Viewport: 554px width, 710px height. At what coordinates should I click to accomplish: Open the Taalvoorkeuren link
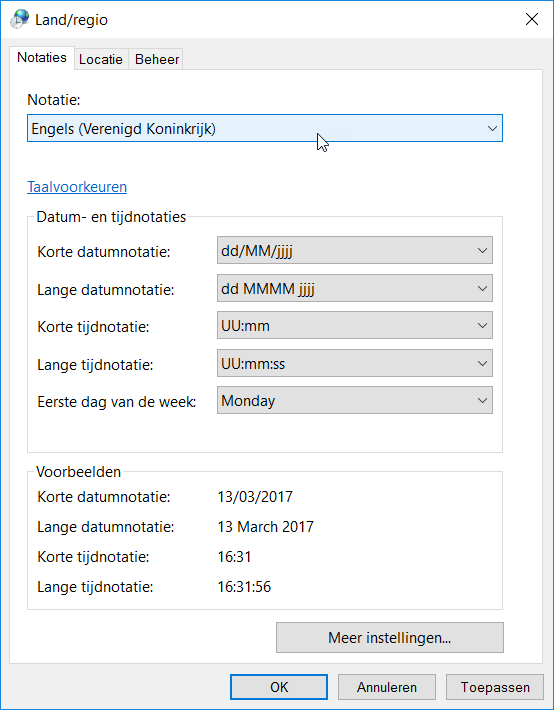point(77,187)
